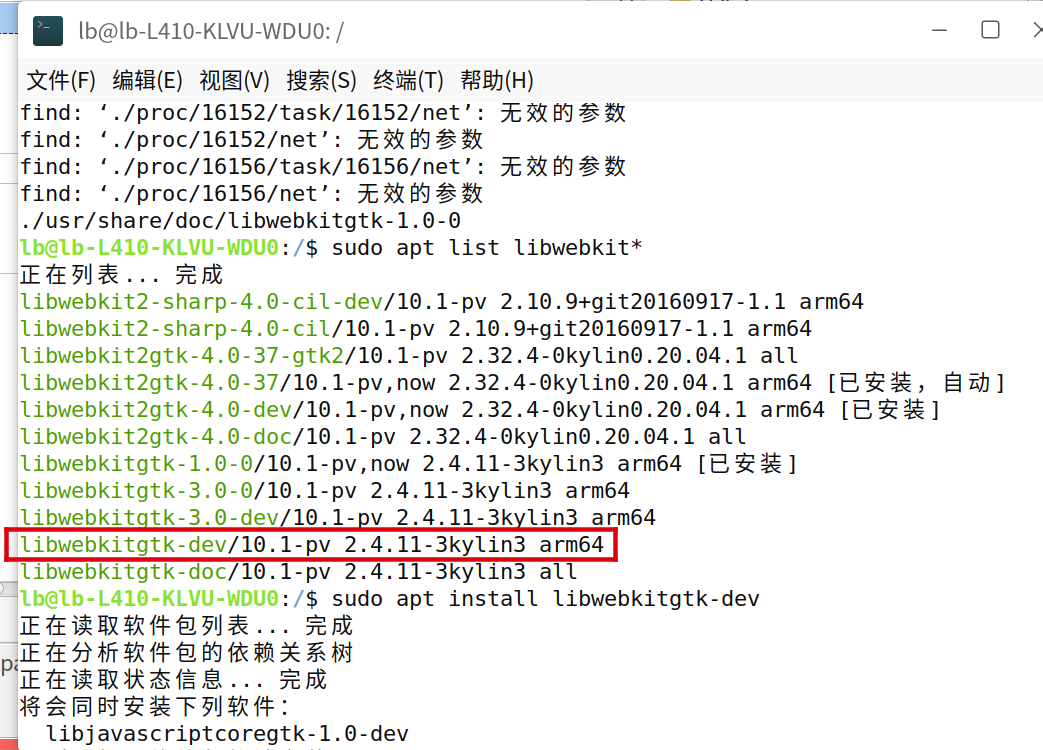The width and height of the screenshot is (1043, 750).
Task: Click find: ./proc/16152/task/16152/net error line
Action: click(323, 112)
